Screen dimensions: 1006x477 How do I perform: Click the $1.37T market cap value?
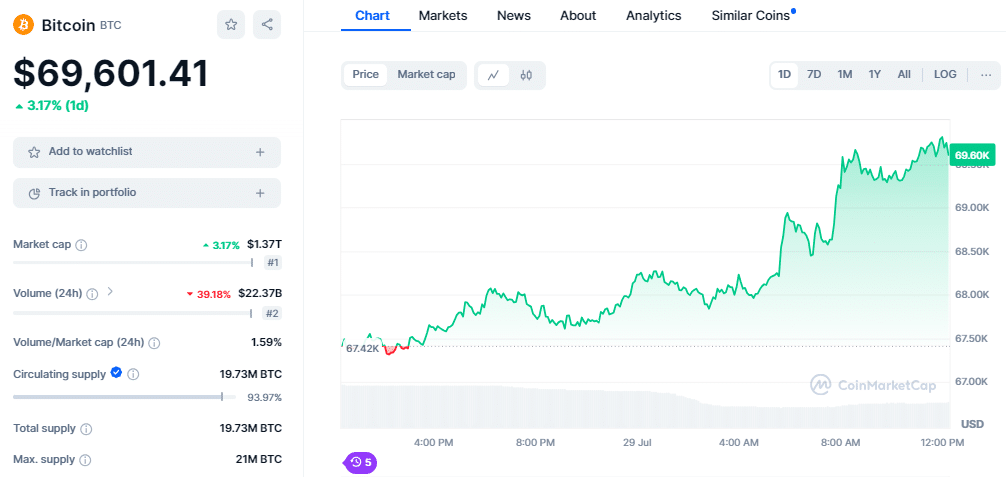coord(264,245)
